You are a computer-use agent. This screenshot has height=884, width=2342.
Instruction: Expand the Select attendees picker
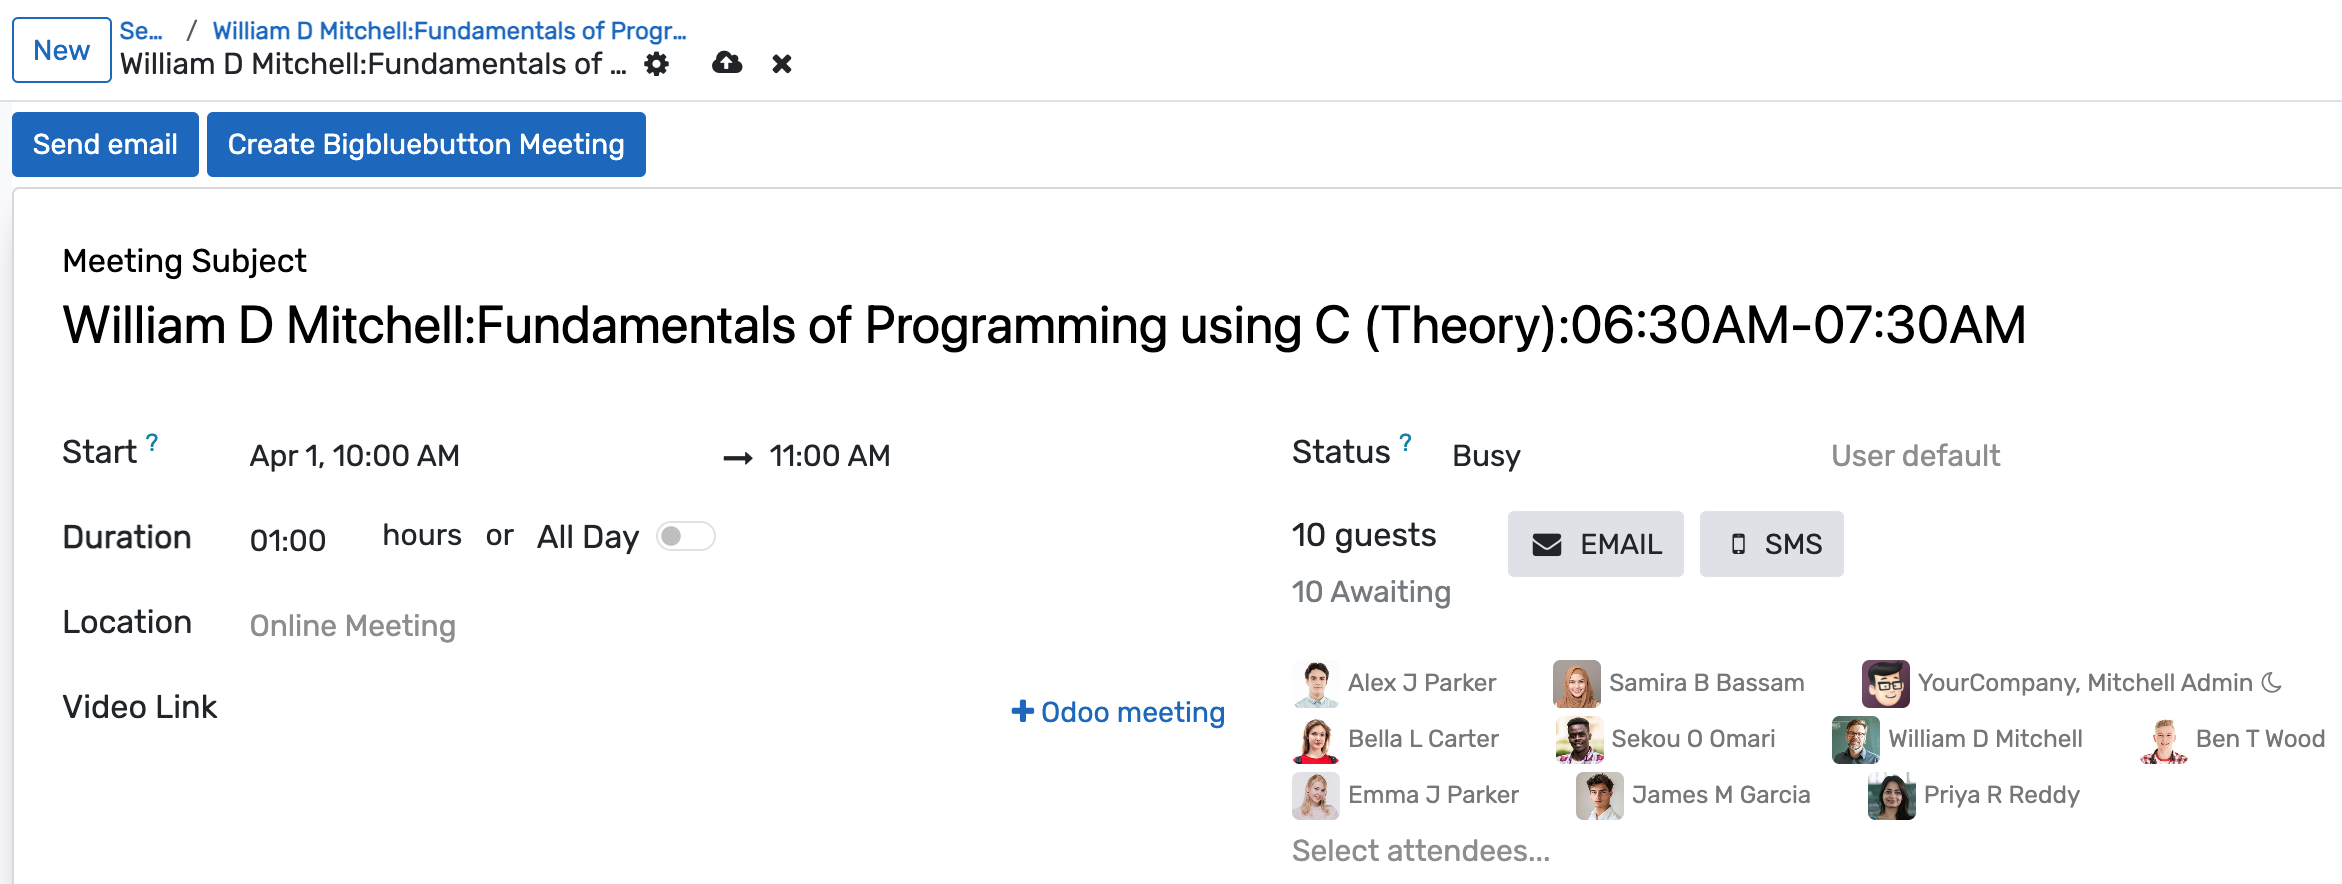point(1420,851)
